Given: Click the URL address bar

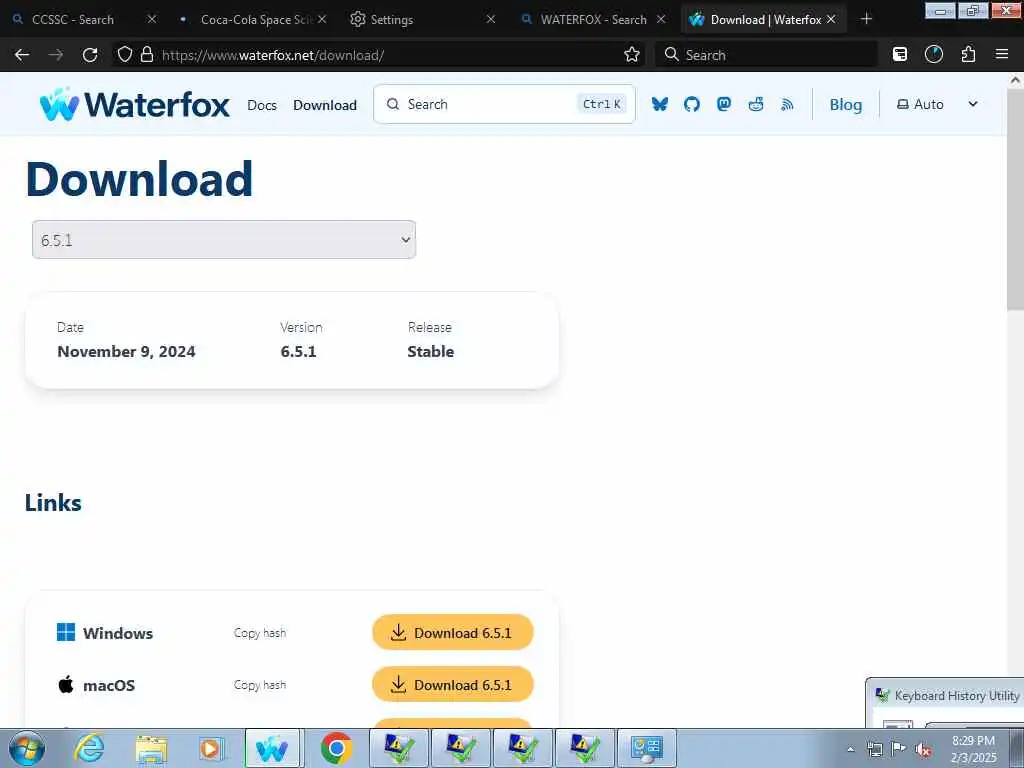Looking at the screenshot, I should point(379,55).
